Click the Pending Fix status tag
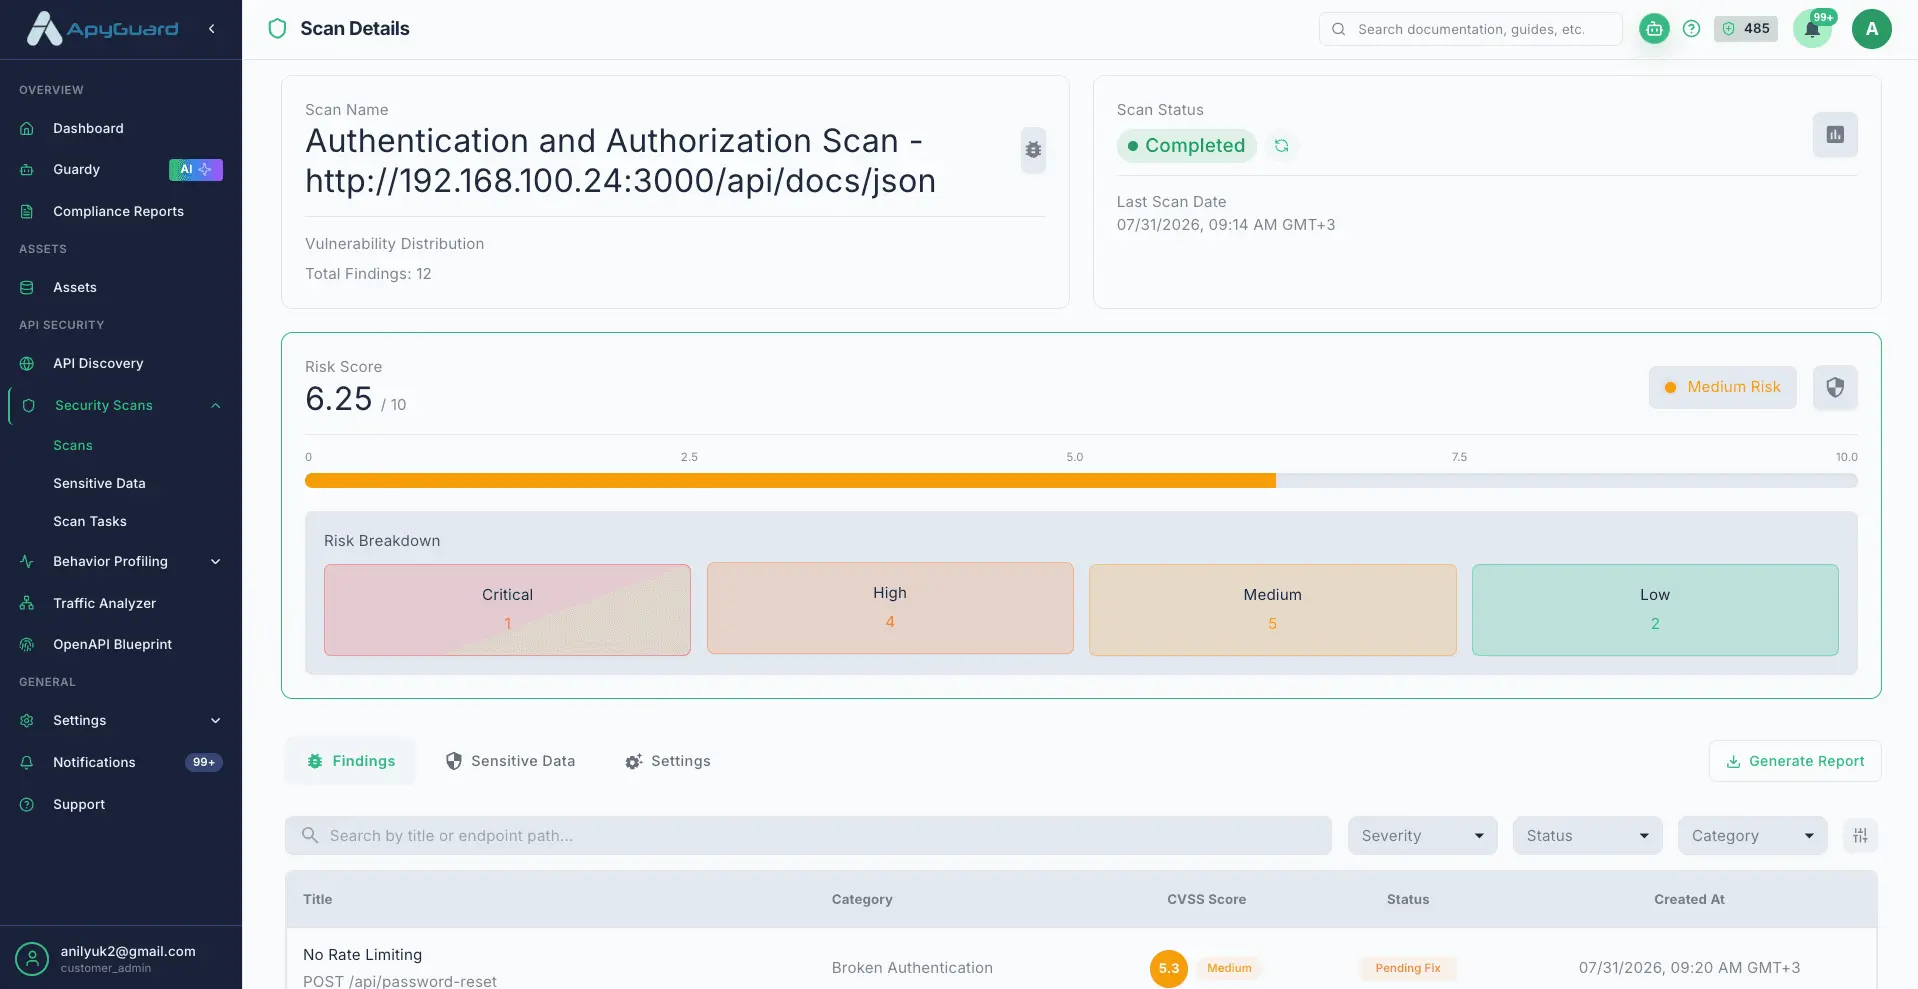The width and height of the screenshot is (1918, 989). [x=1407, y=968]
